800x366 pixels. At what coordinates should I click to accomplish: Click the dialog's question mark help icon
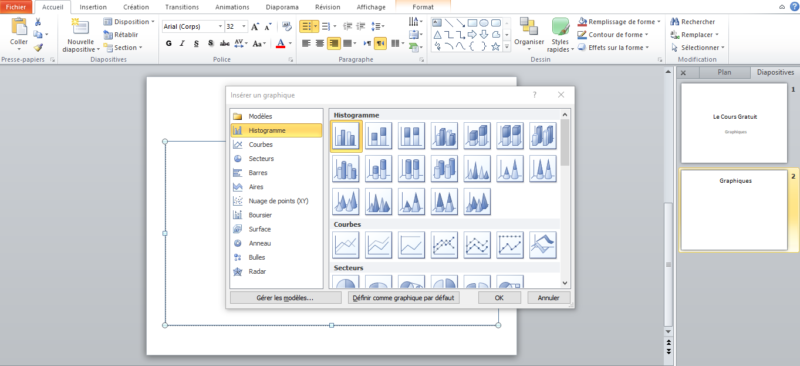click(x=535, y=95)
